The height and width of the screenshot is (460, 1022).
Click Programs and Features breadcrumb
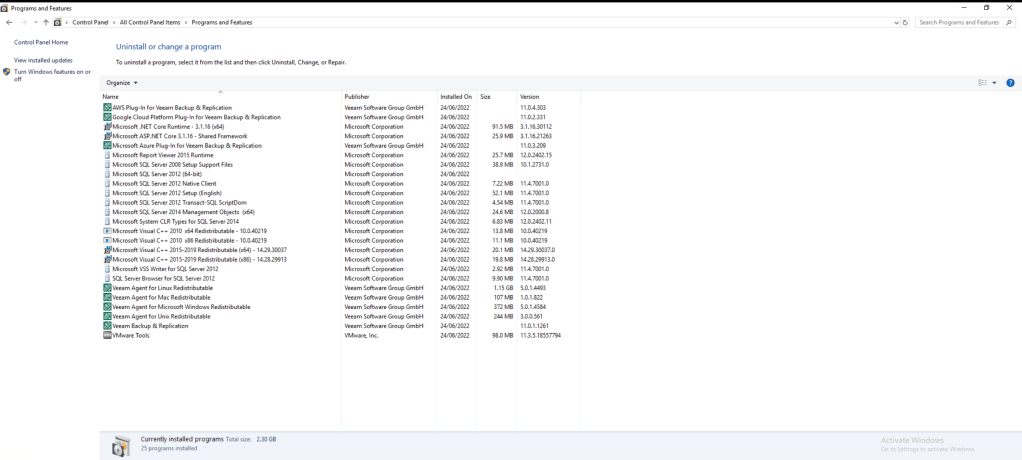pos(222,22)
